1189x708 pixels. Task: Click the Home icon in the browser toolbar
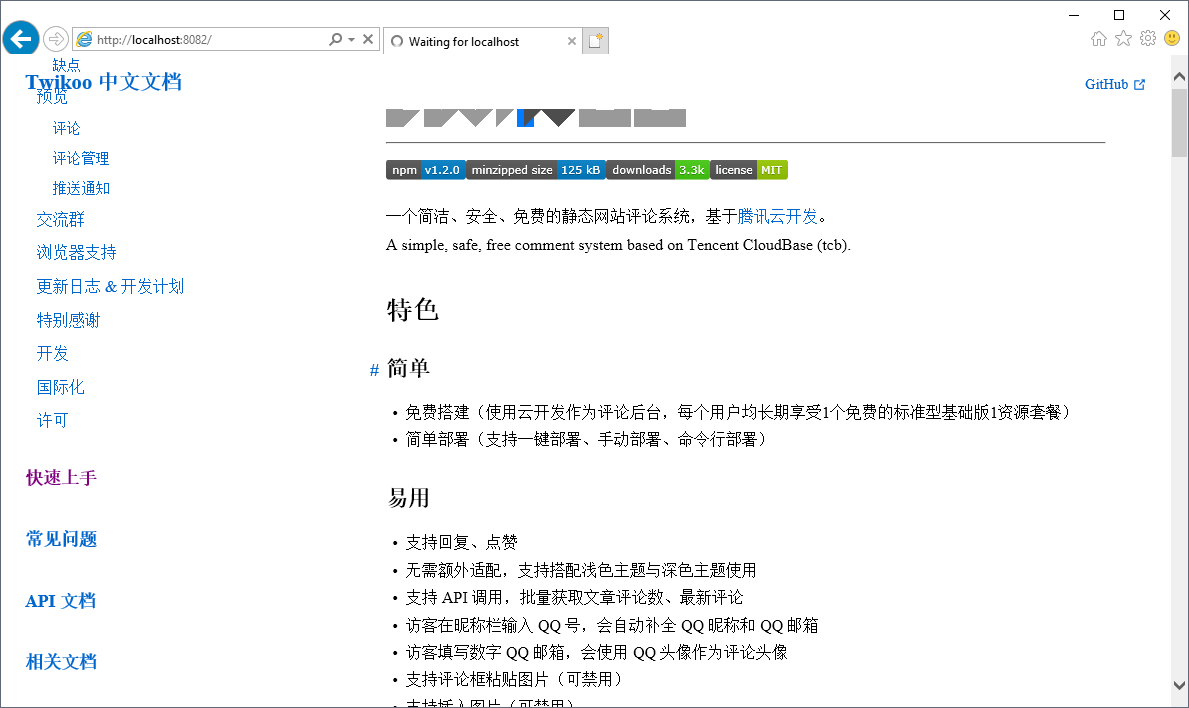[1099, 39]
